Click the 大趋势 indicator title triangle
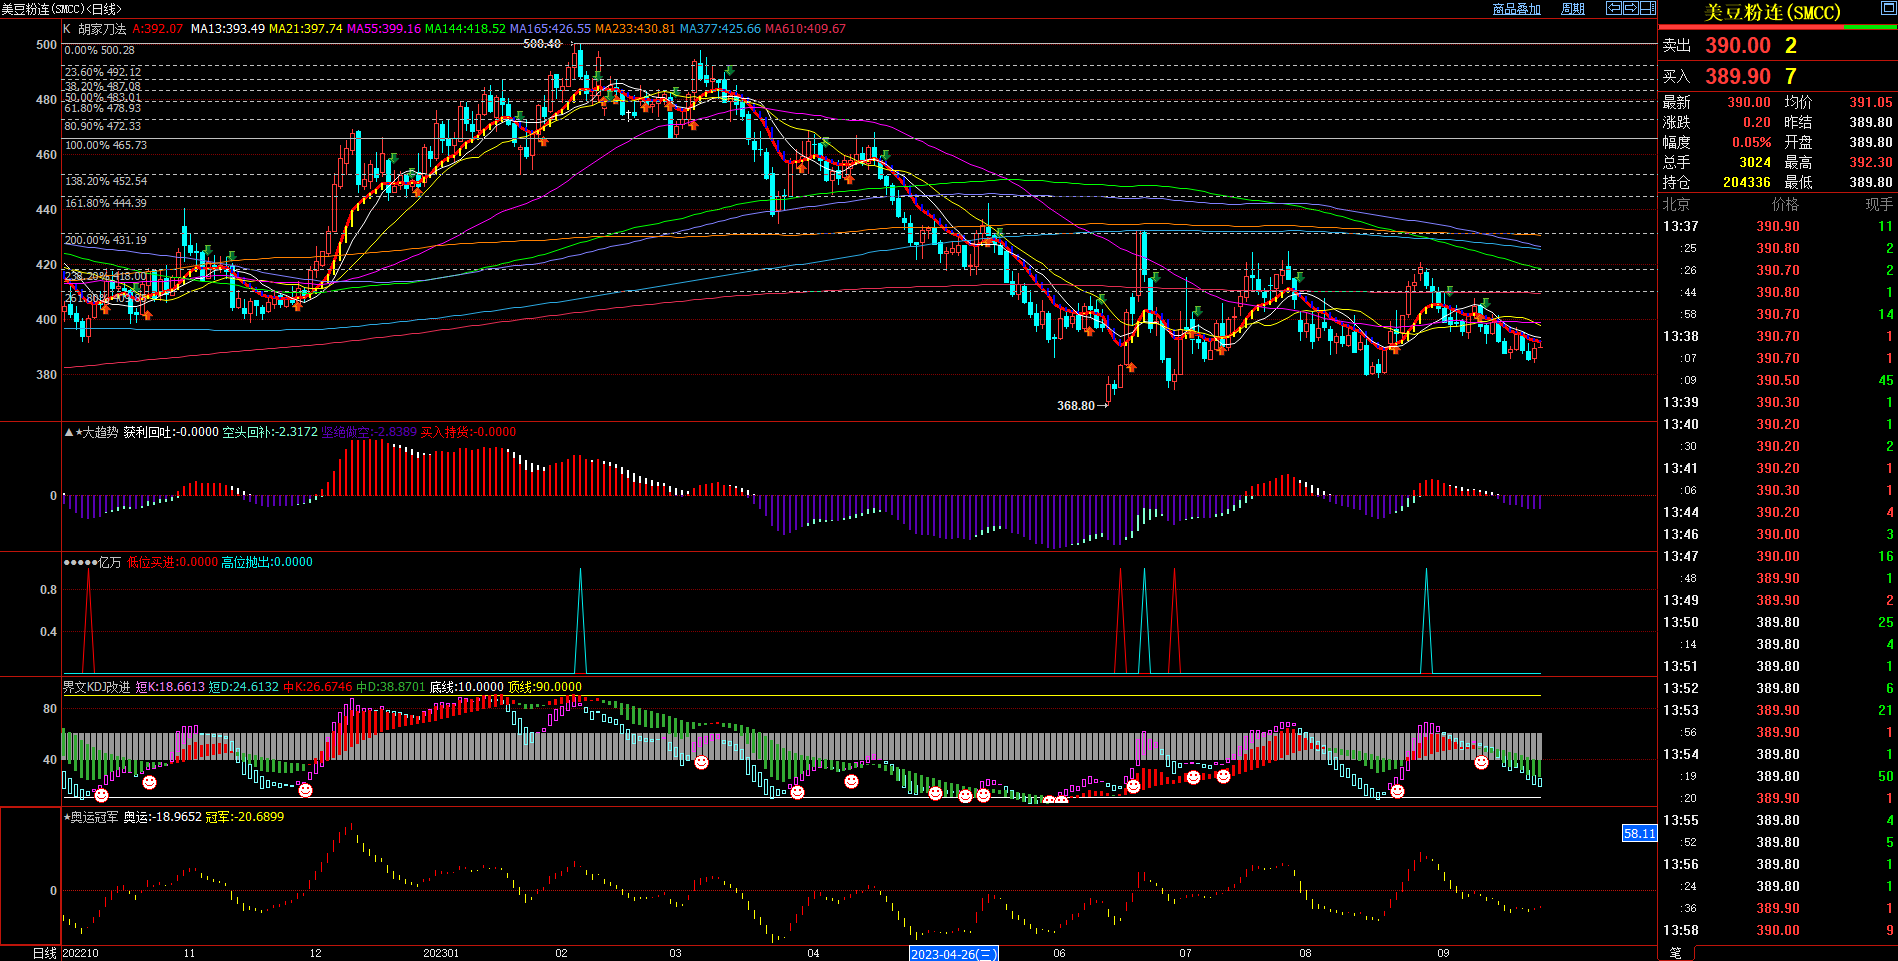Image resolution: width=1898 pixels, height=961 pixels. point(69,433)
